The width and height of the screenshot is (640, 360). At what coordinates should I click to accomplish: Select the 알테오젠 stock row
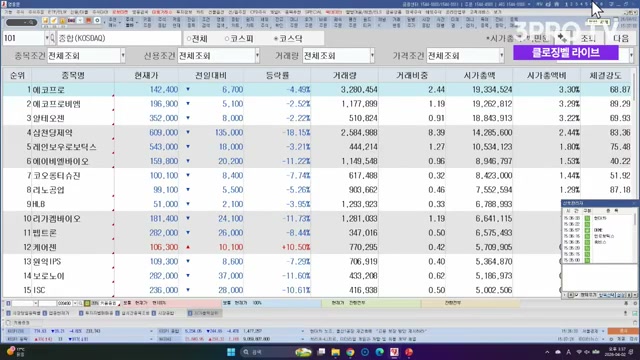pyautogui.click(x=318, y=118)
